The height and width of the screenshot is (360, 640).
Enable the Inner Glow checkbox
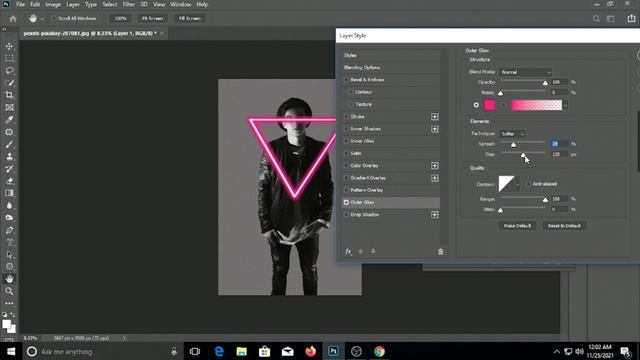[347, 141]
